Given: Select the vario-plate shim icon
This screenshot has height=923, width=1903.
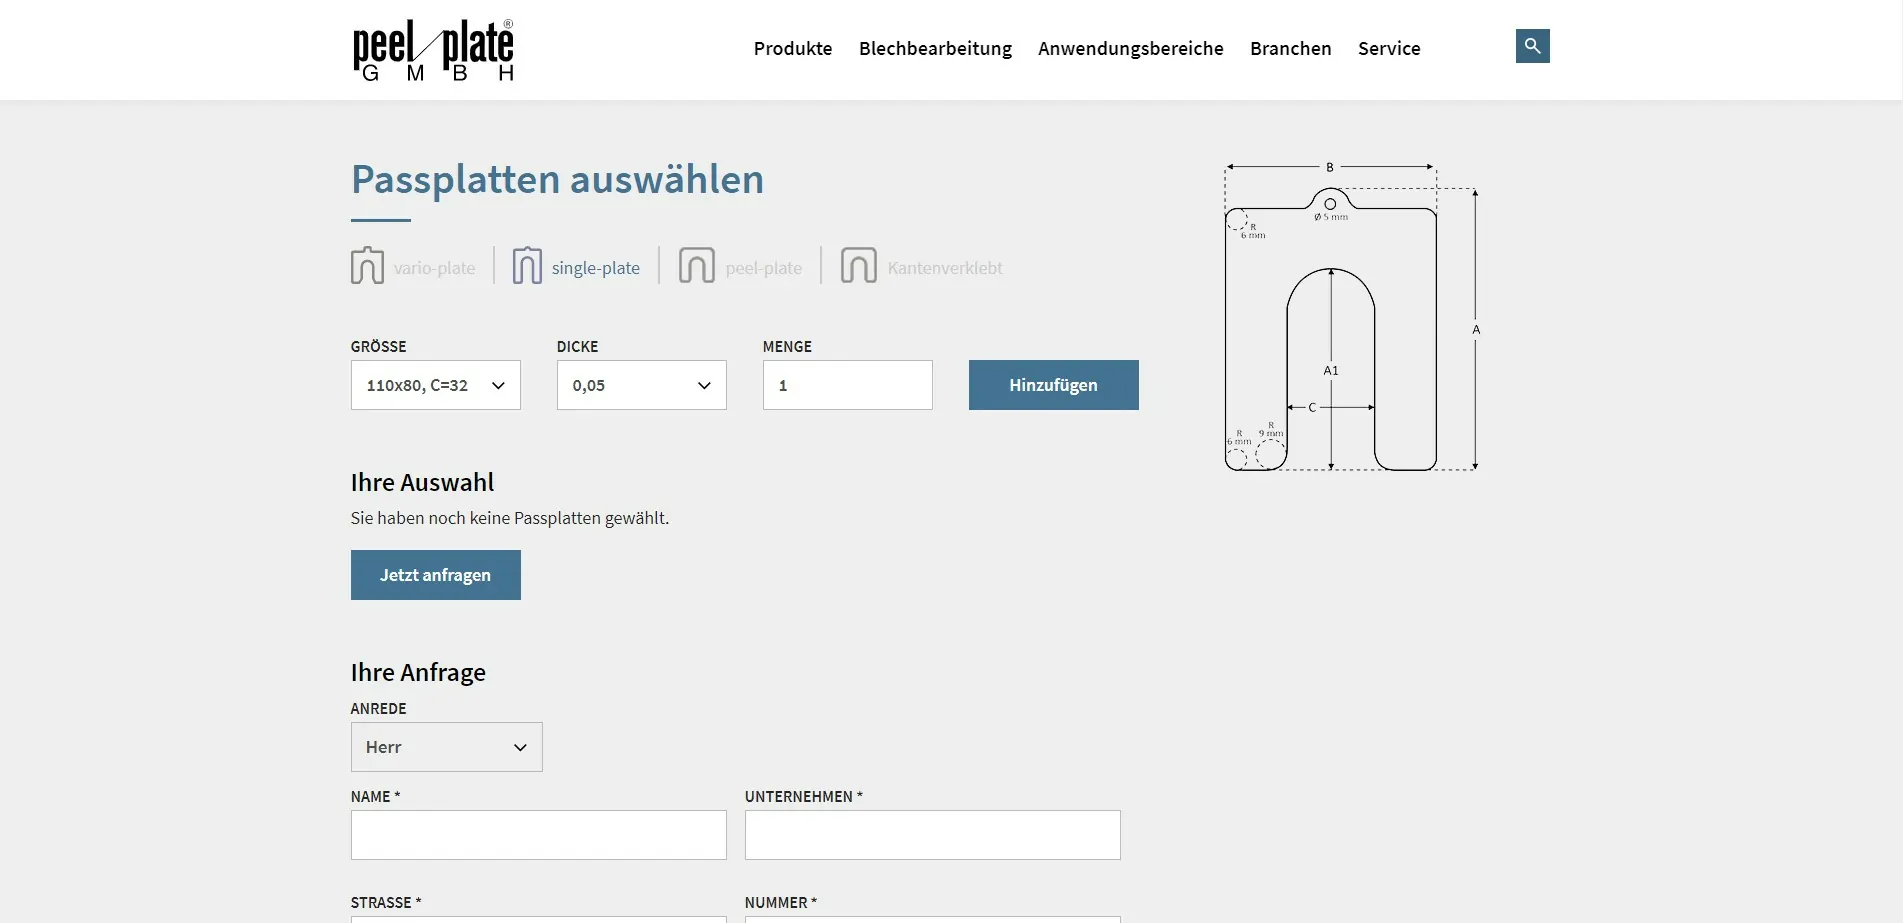Looking at the screenshot, I should tap(367, 266).
